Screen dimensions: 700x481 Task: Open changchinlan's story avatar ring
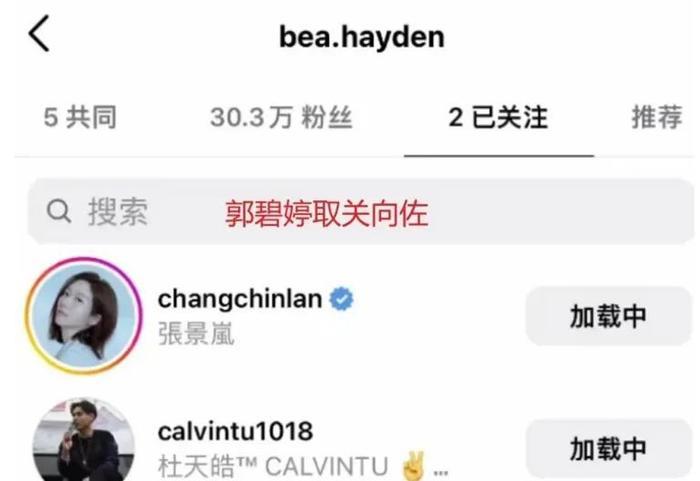click(x=83, y=315)
